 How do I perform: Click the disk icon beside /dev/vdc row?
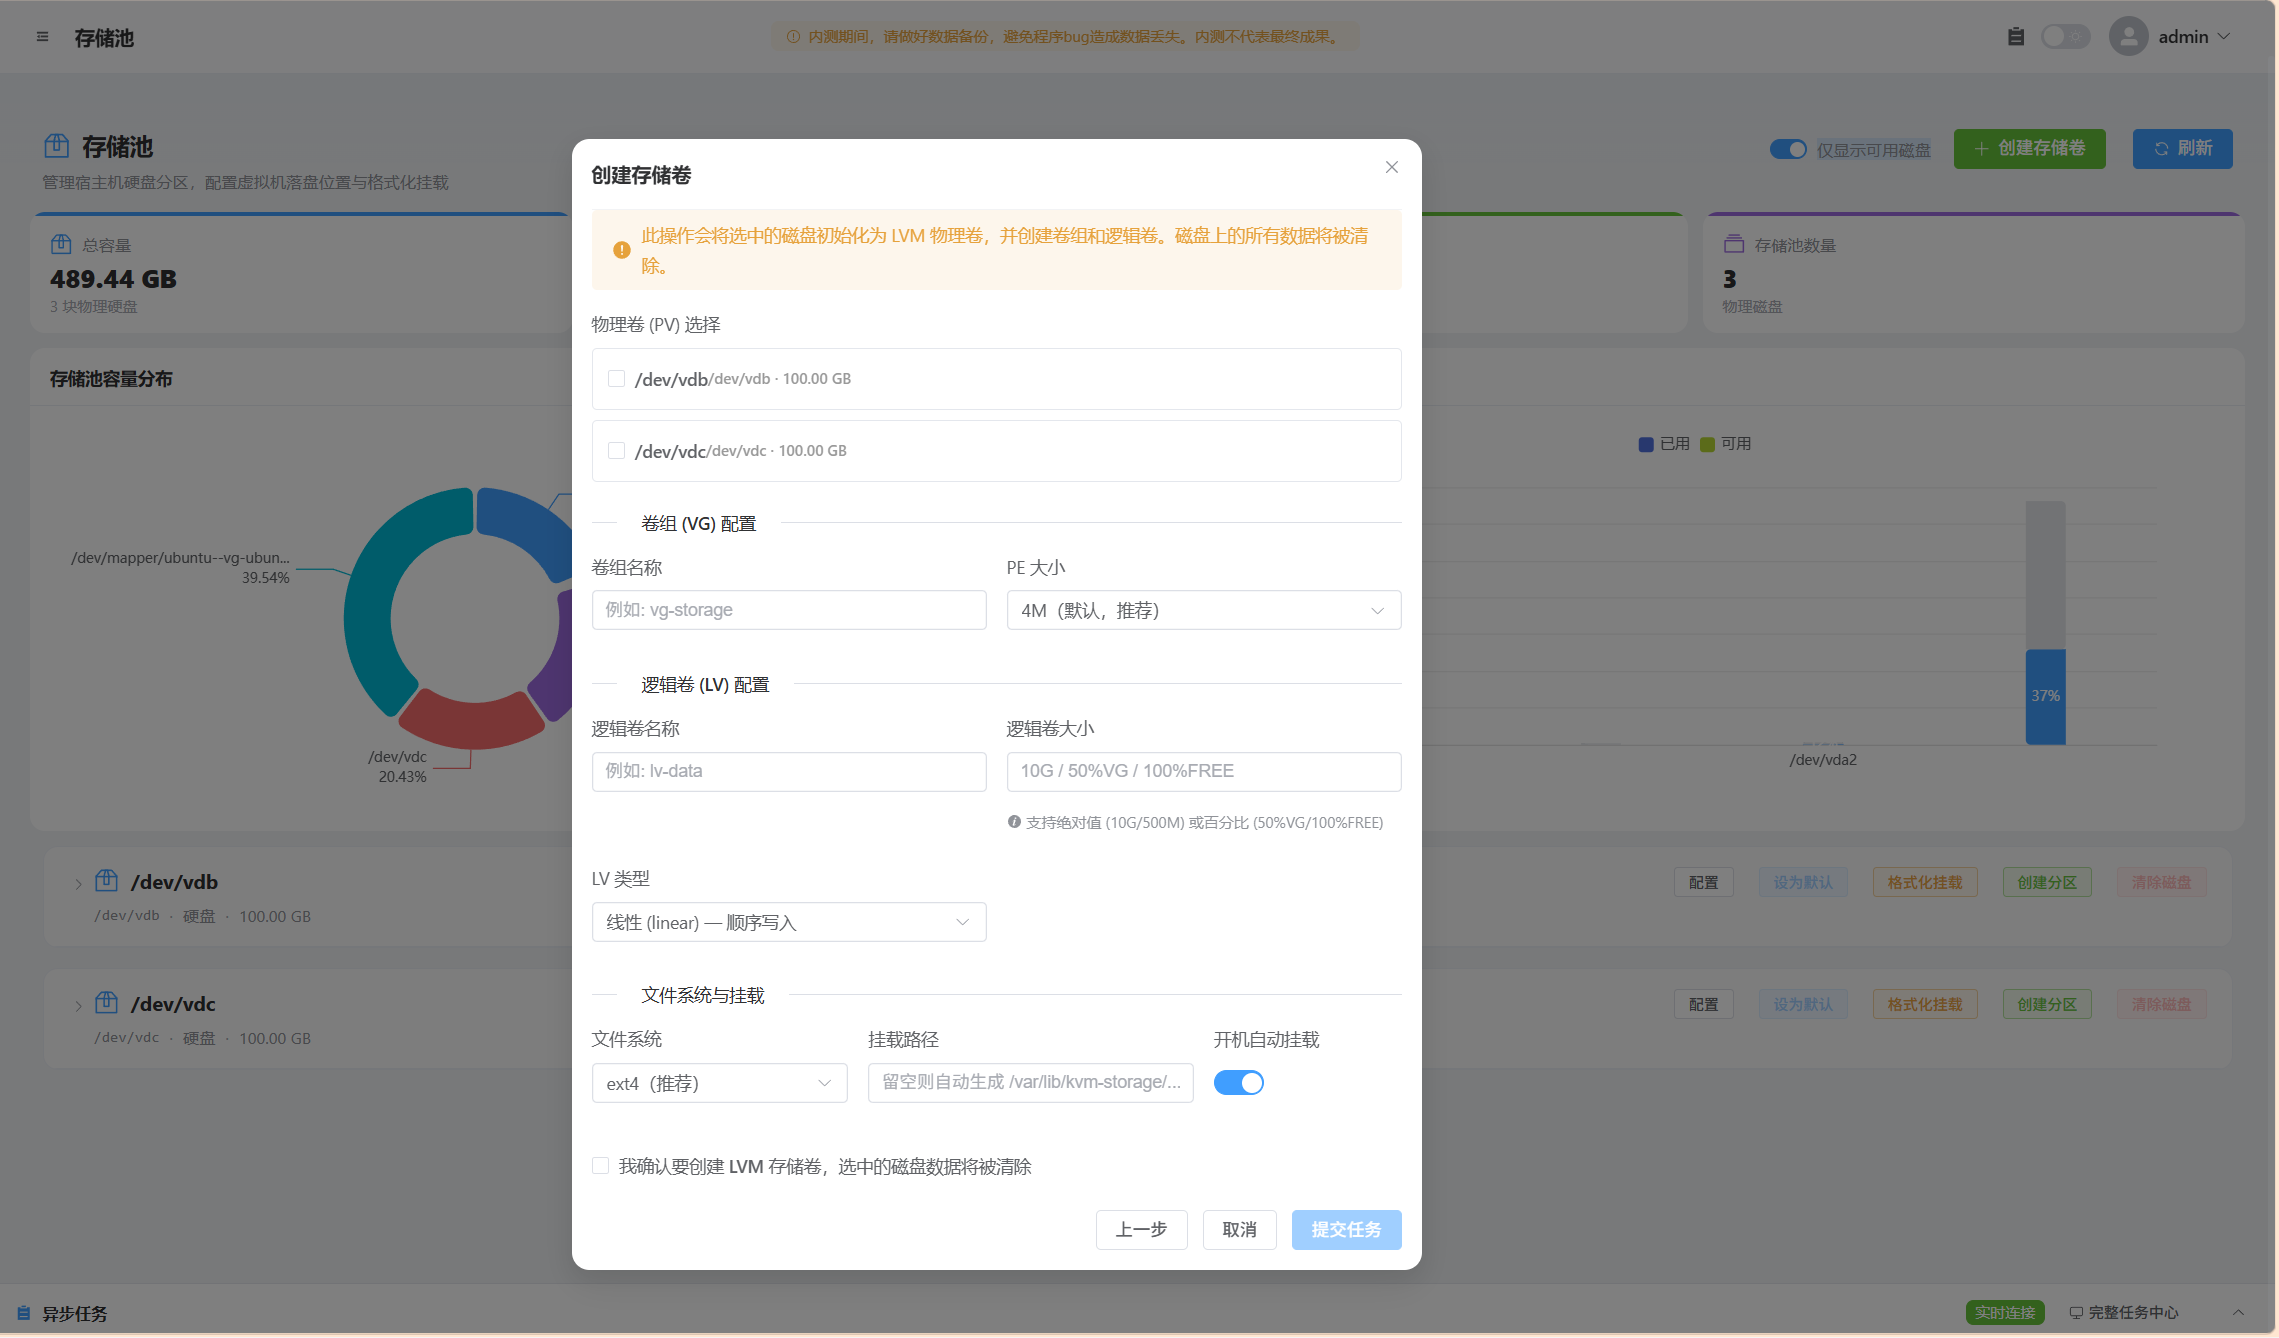coord(106,1003)
